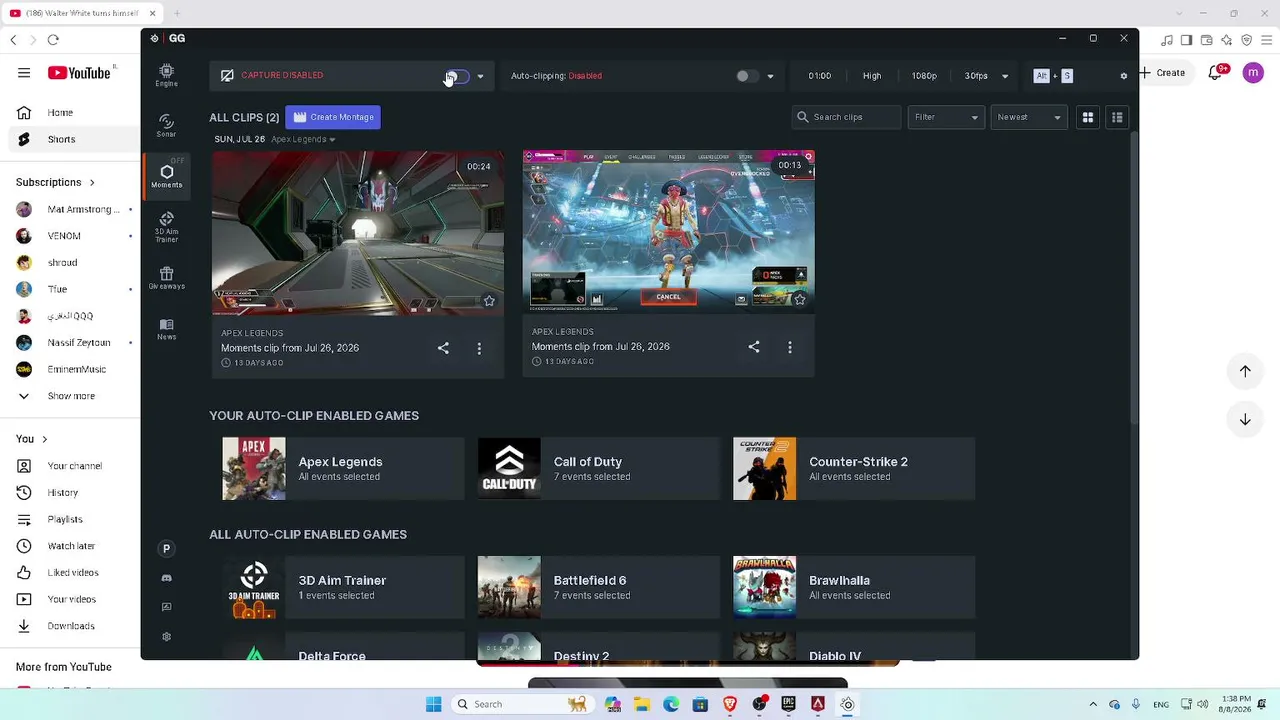Open the Sonar section in the sidebar

pos(166,125)
